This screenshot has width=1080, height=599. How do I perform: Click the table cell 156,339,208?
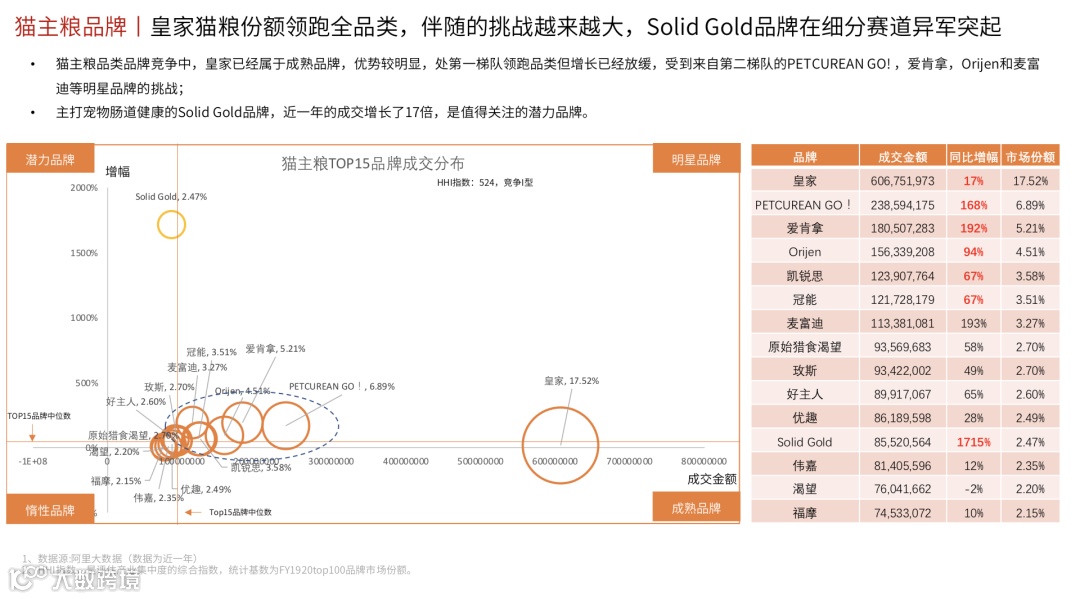pos(902,252)
